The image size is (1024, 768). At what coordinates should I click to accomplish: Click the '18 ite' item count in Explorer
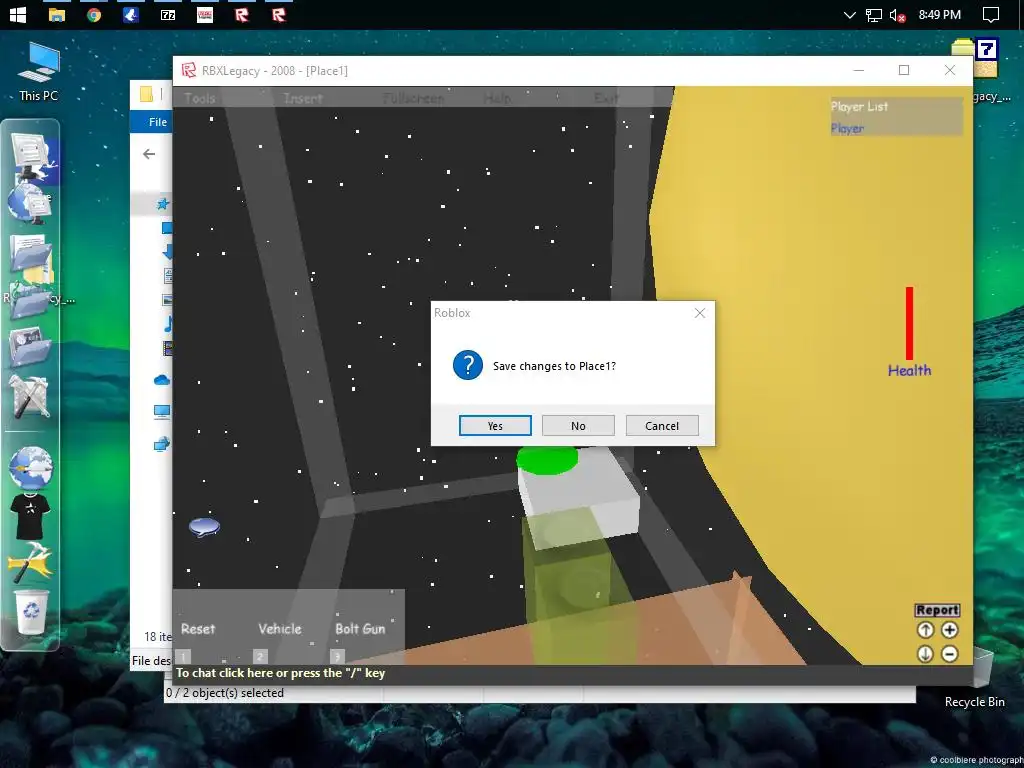(158, 636)
